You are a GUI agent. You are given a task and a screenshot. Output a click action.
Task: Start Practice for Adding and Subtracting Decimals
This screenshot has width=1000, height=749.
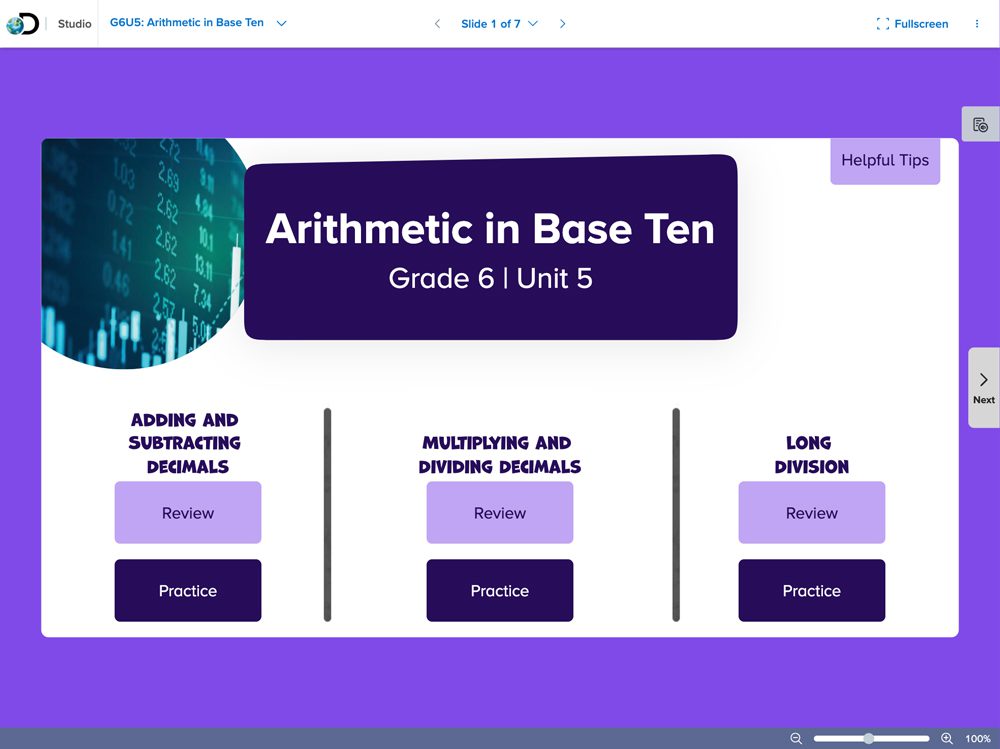pos(188,591)
